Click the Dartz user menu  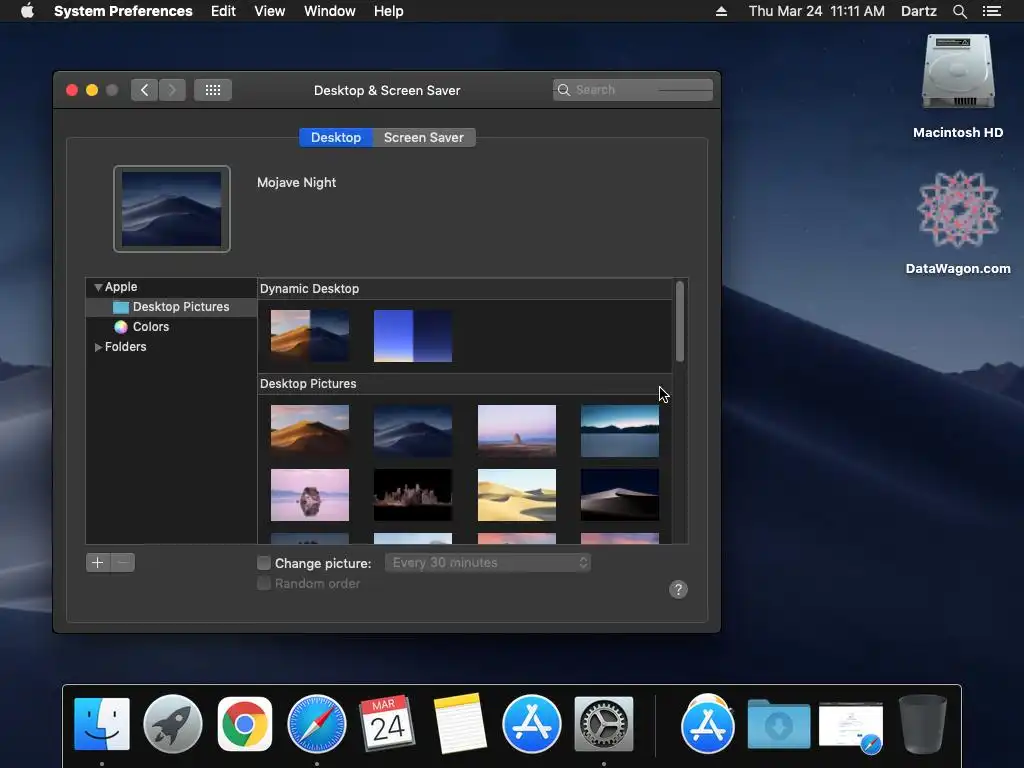point(919,11)
